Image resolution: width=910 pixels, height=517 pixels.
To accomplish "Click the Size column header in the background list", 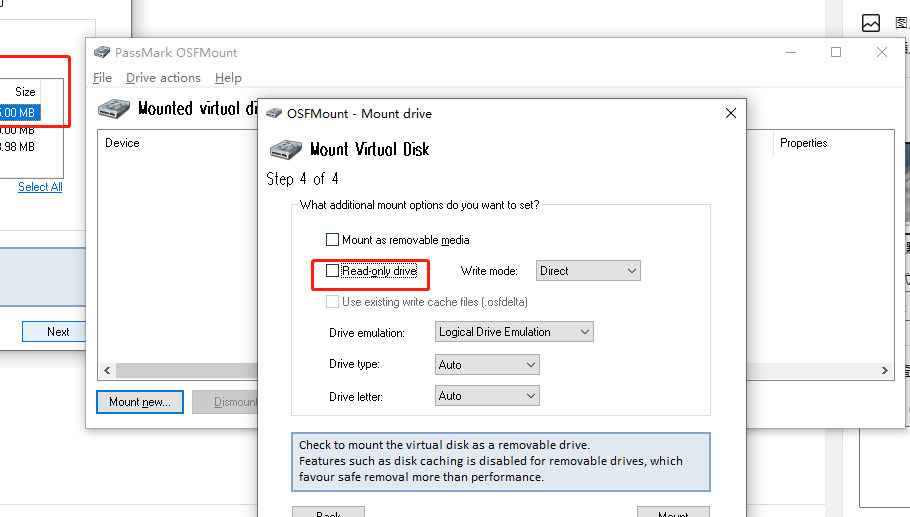I will [25, 92].
